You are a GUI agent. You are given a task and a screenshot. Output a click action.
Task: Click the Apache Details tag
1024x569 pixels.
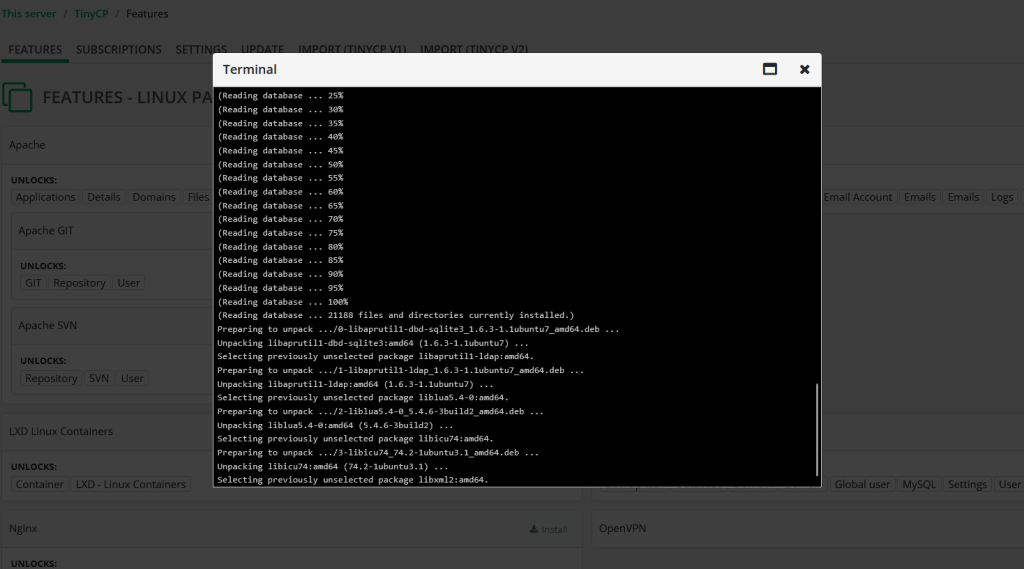104,197
